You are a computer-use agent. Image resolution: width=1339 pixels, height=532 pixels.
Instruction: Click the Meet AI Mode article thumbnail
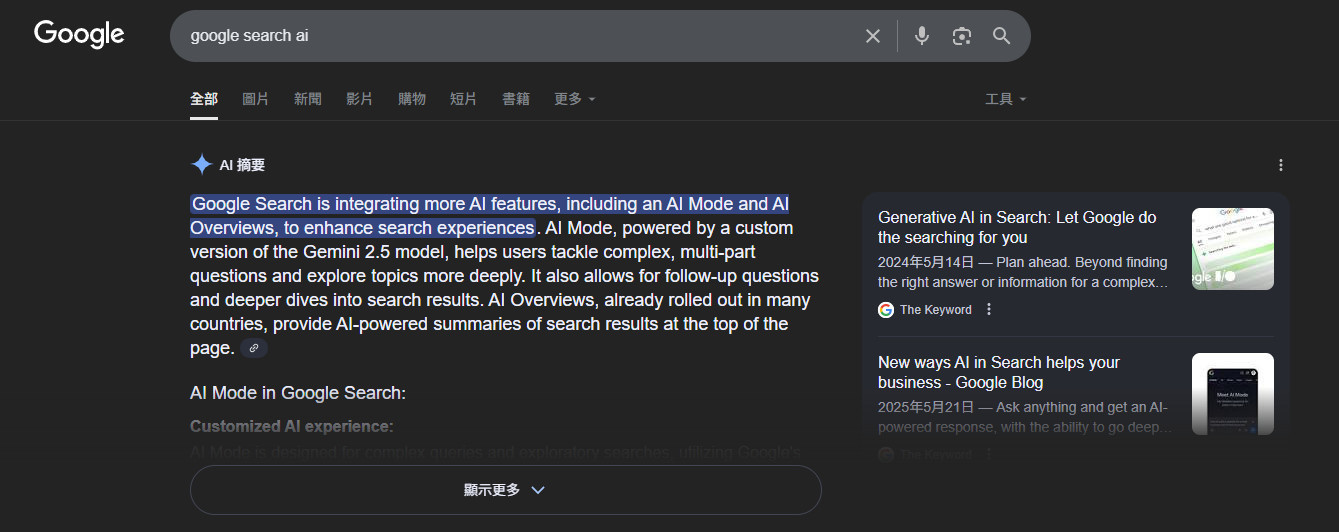[1233, 394]
